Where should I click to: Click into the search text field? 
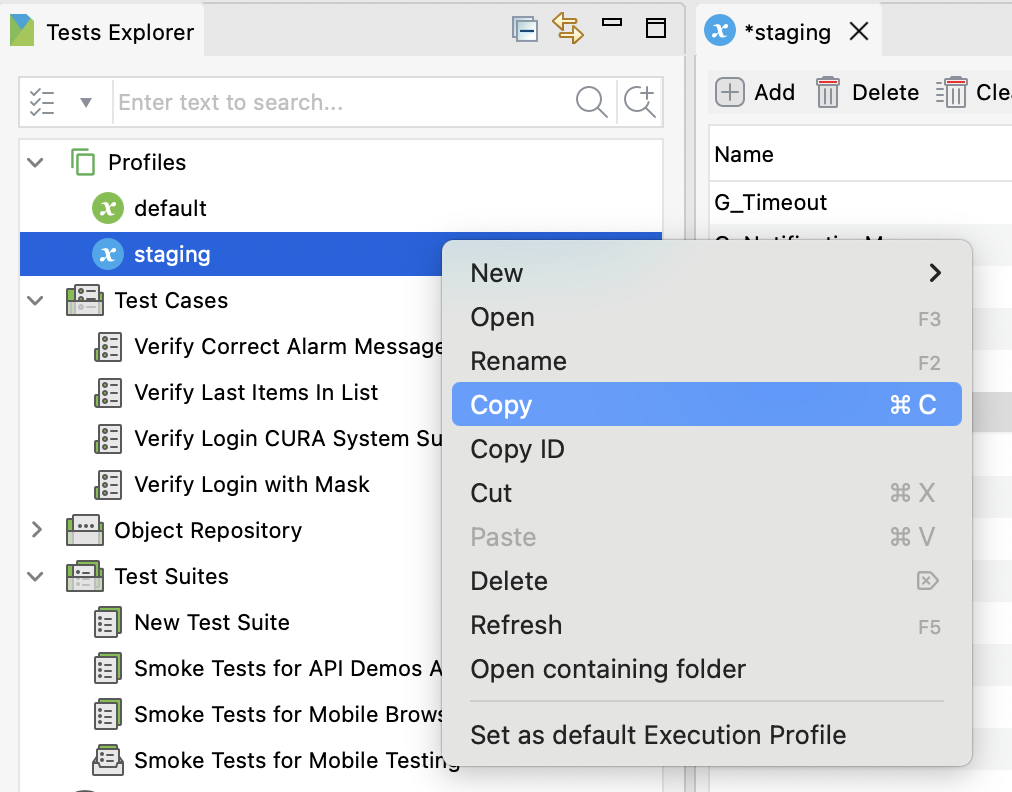tap(342, 102)
